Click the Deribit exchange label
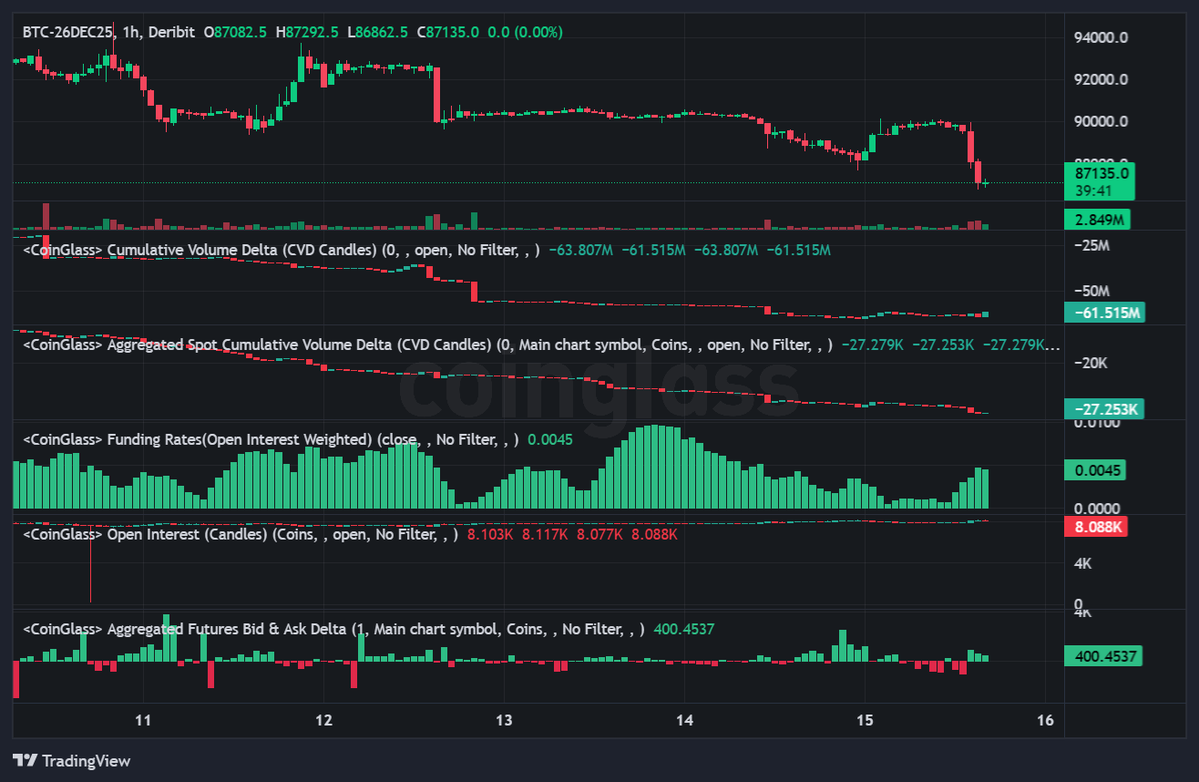The image size is (1199, 782). [x=171, y=32]
